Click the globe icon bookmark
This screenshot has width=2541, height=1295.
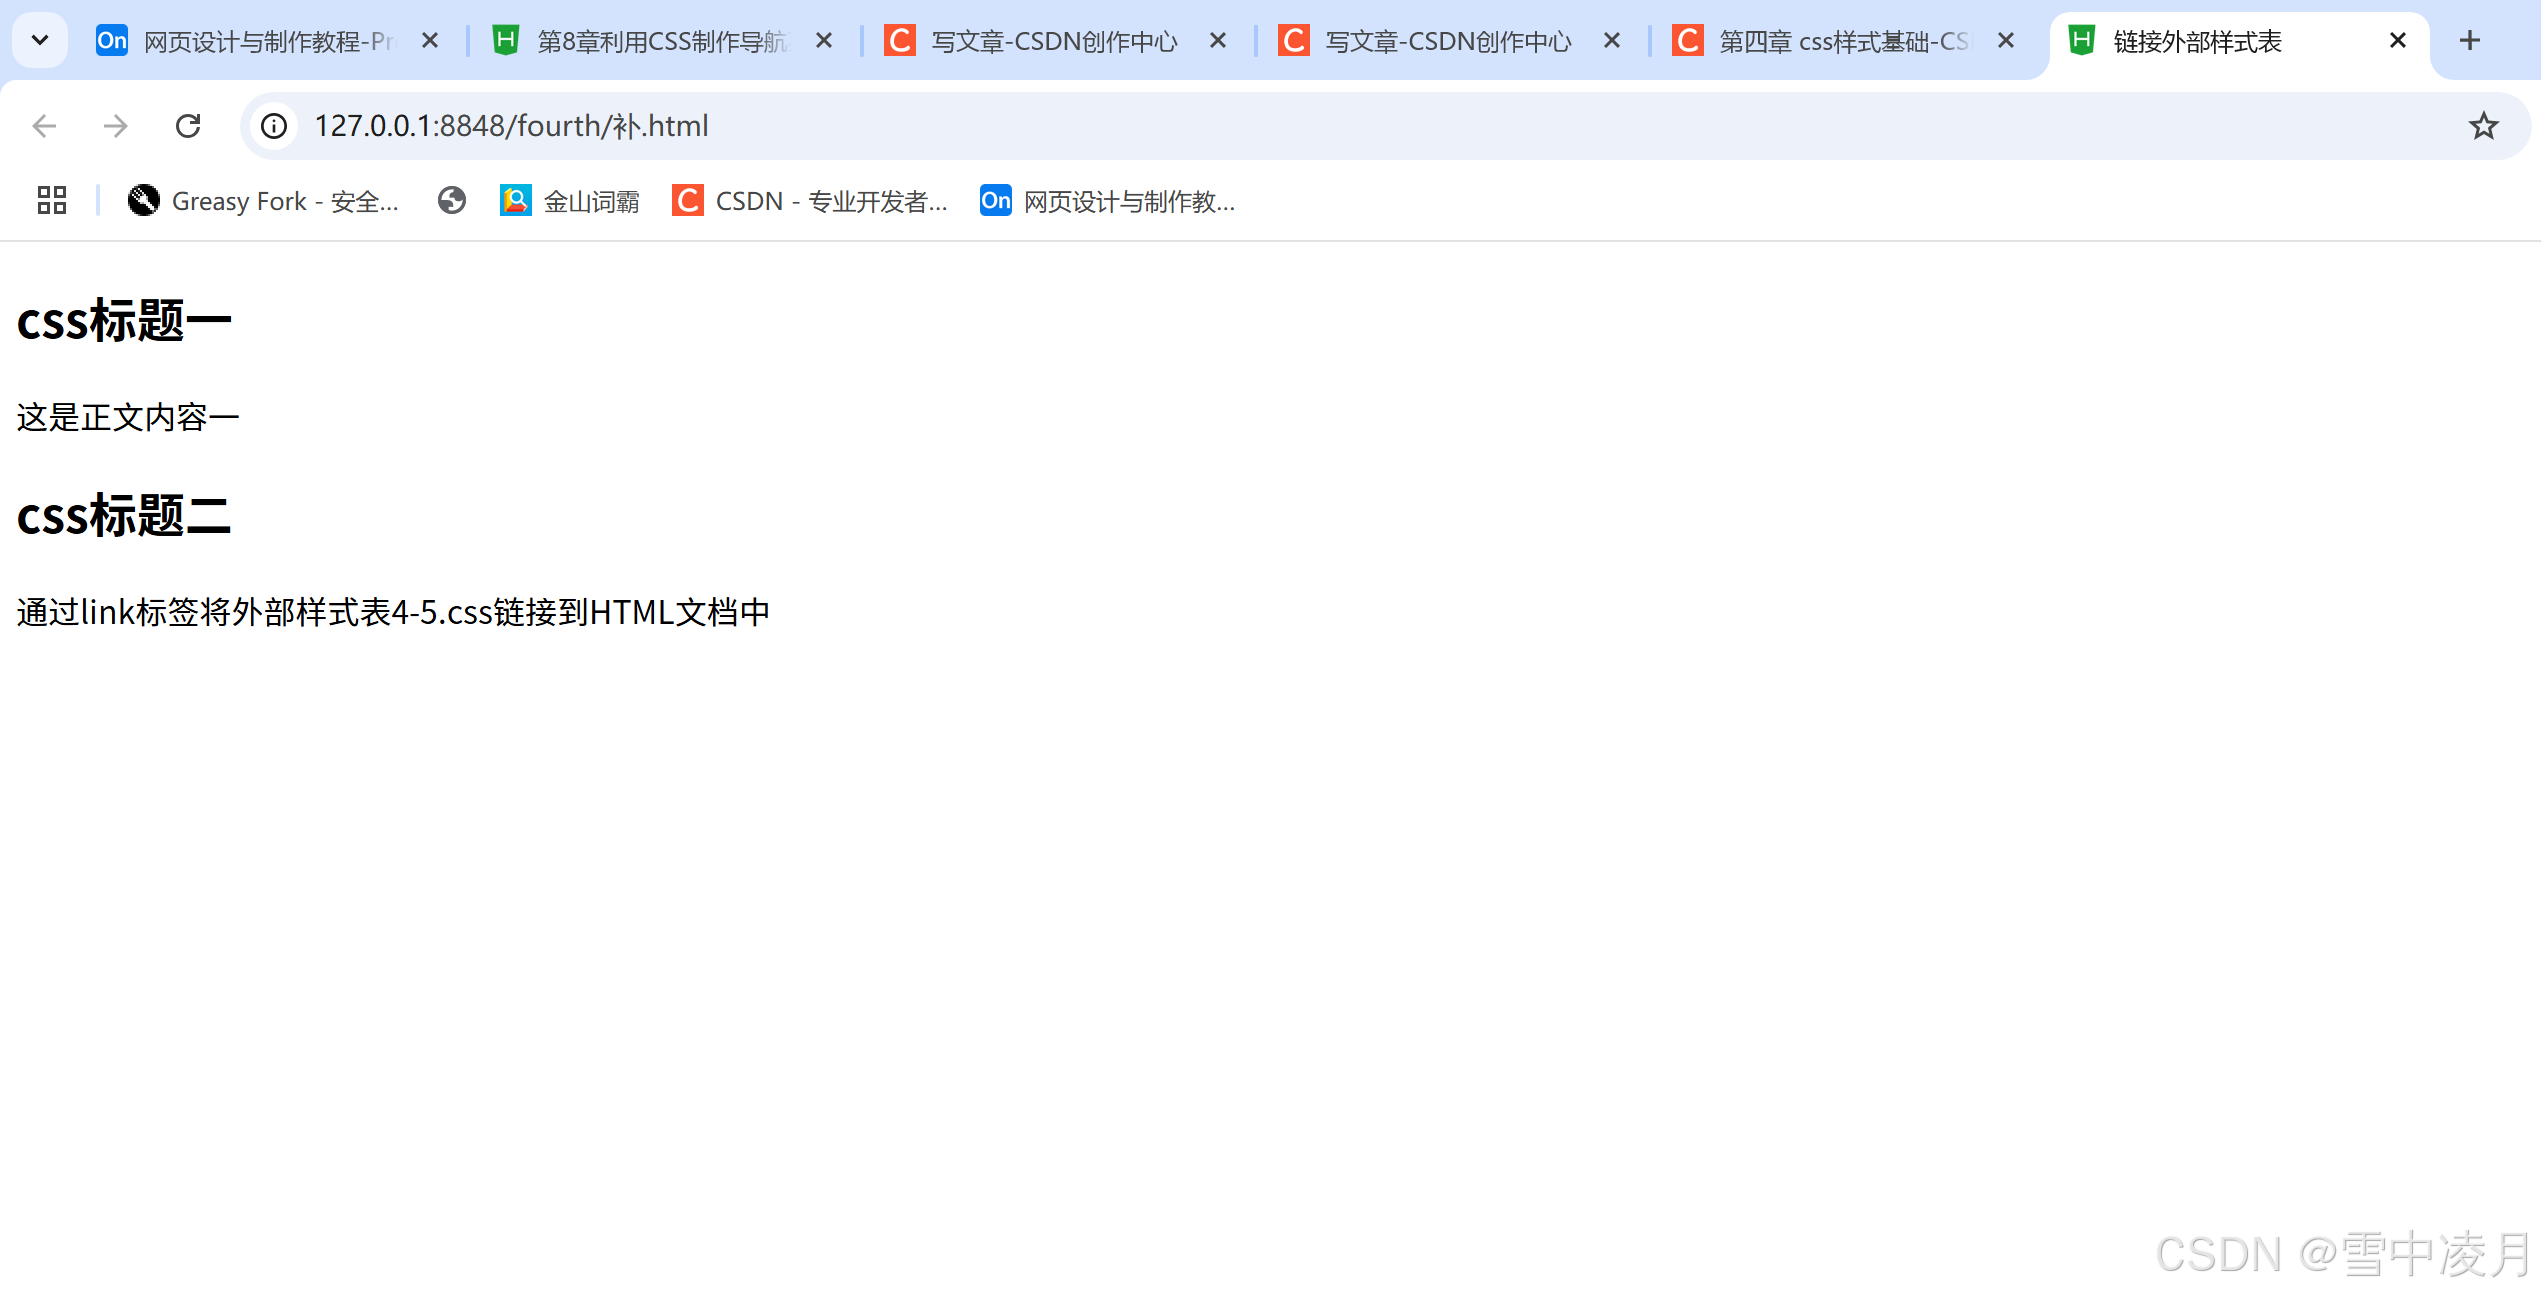pos(452,201)
